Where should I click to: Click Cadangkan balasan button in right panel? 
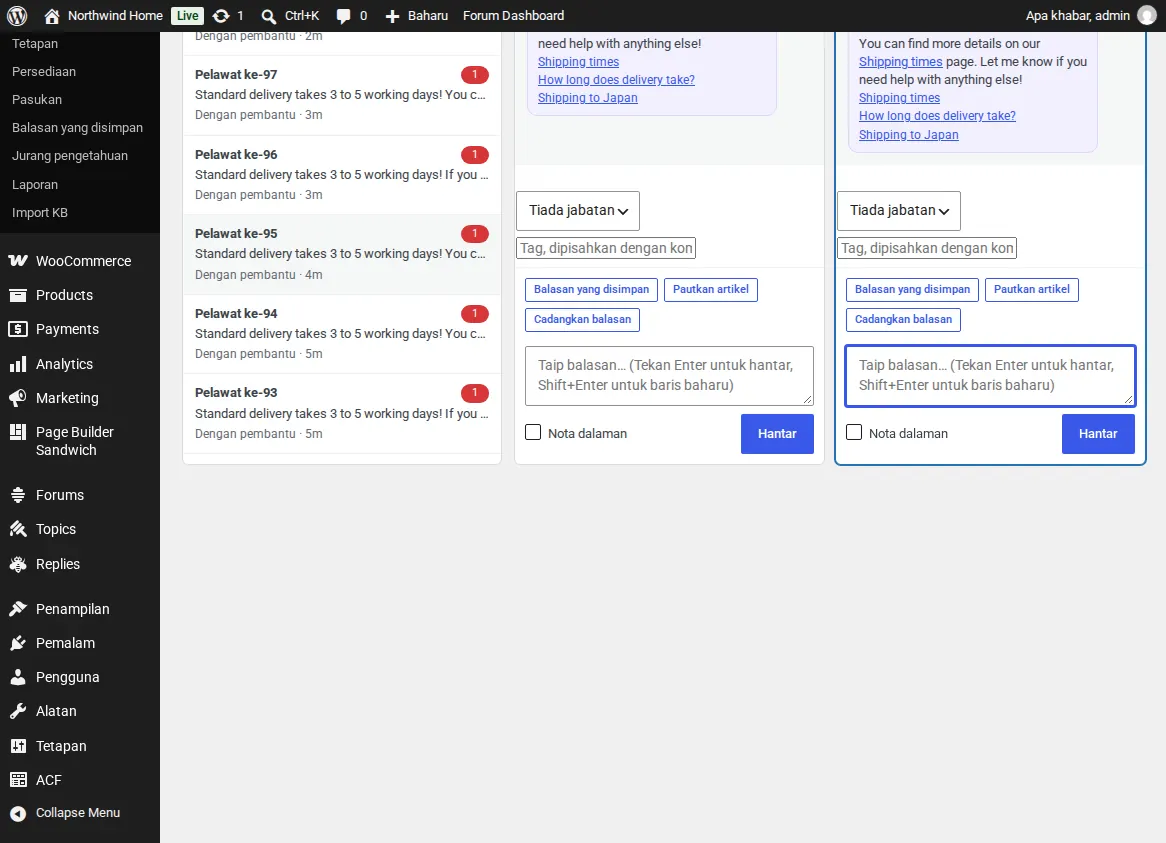coord(904,320)
